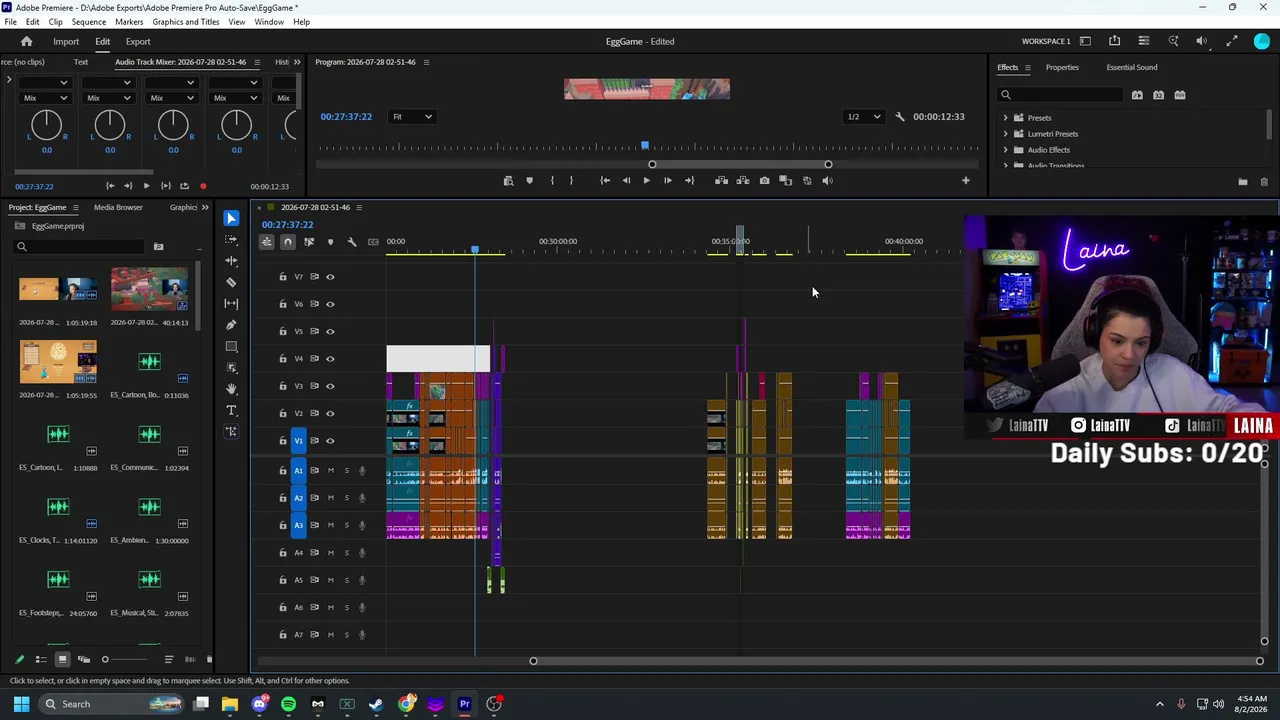This screenshot has width=1280, height=720.
Task: Open File Explorer from the taskbar
Action: coord(230,704)
